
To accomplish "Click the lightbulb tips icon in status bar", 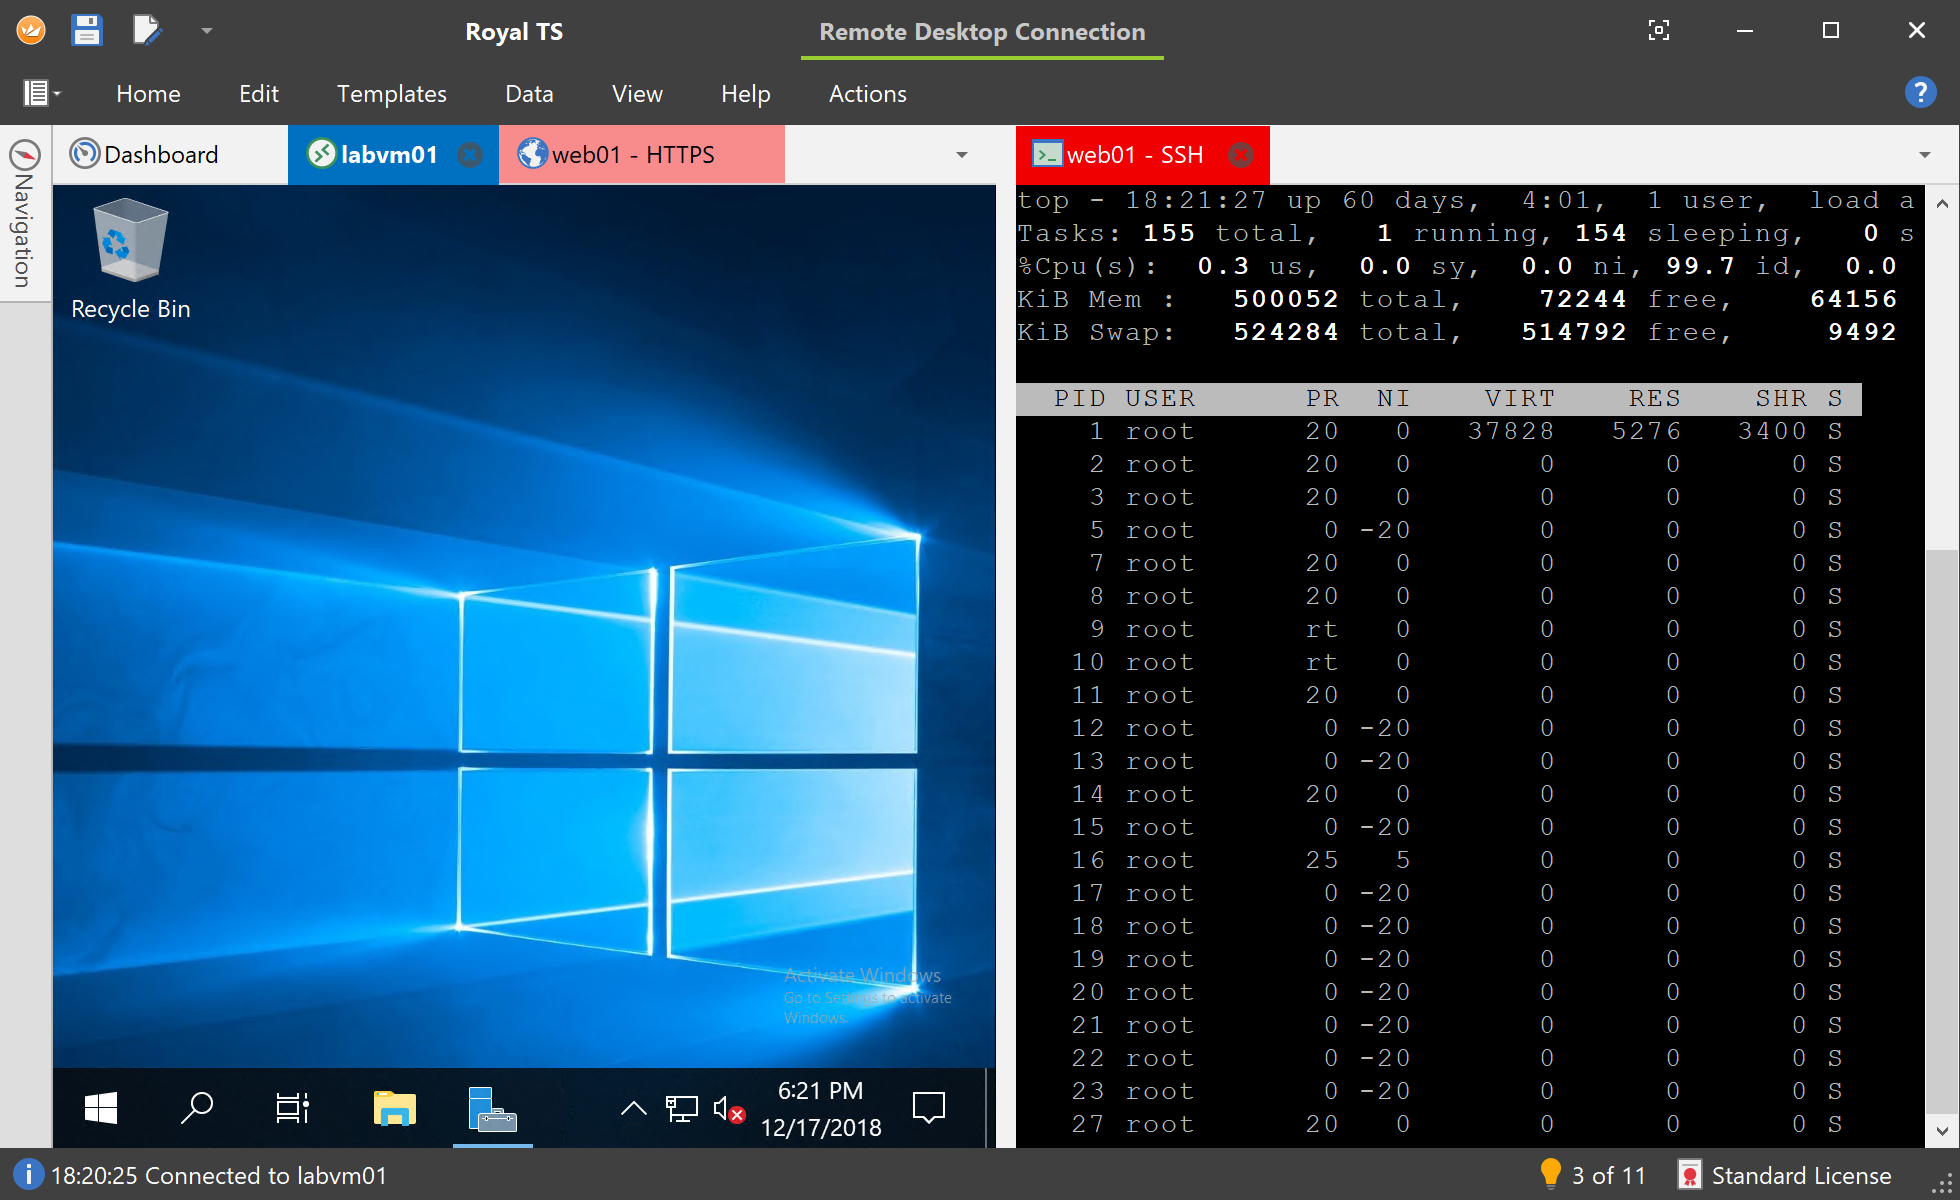I will tap(1550, 1174).
